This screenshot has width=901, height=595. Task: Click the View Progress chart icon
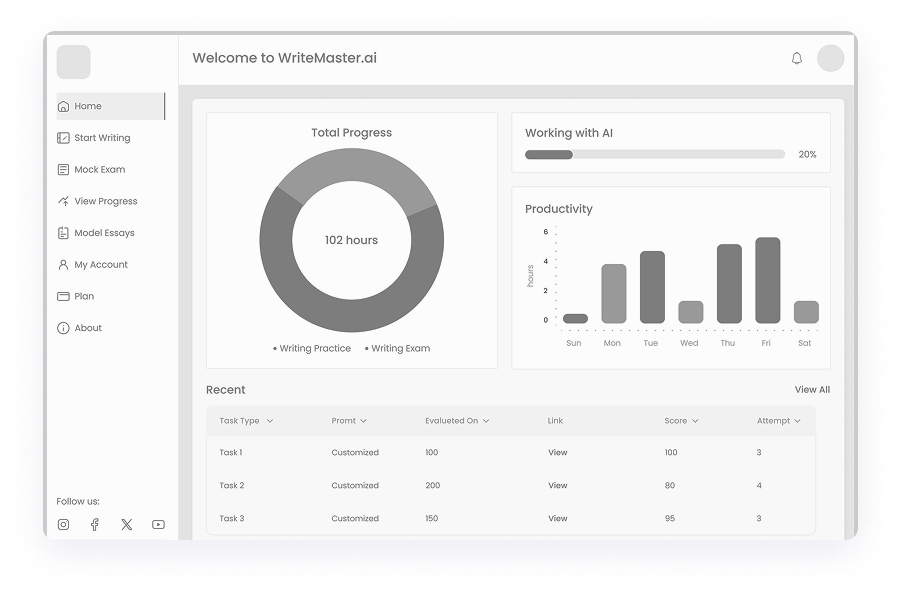point(63,201)
